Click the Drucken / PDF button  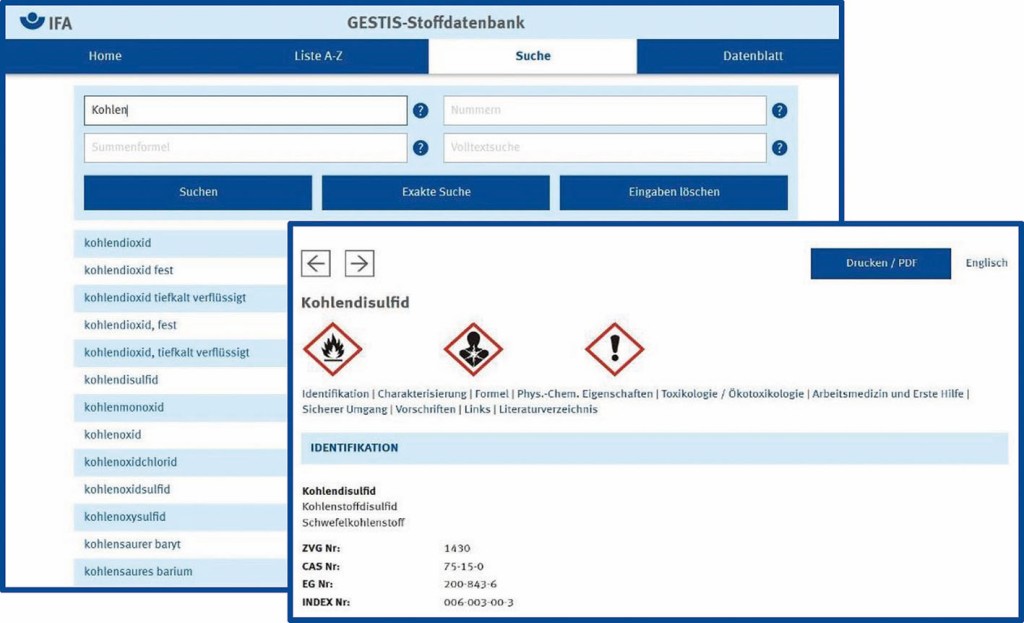881,263
